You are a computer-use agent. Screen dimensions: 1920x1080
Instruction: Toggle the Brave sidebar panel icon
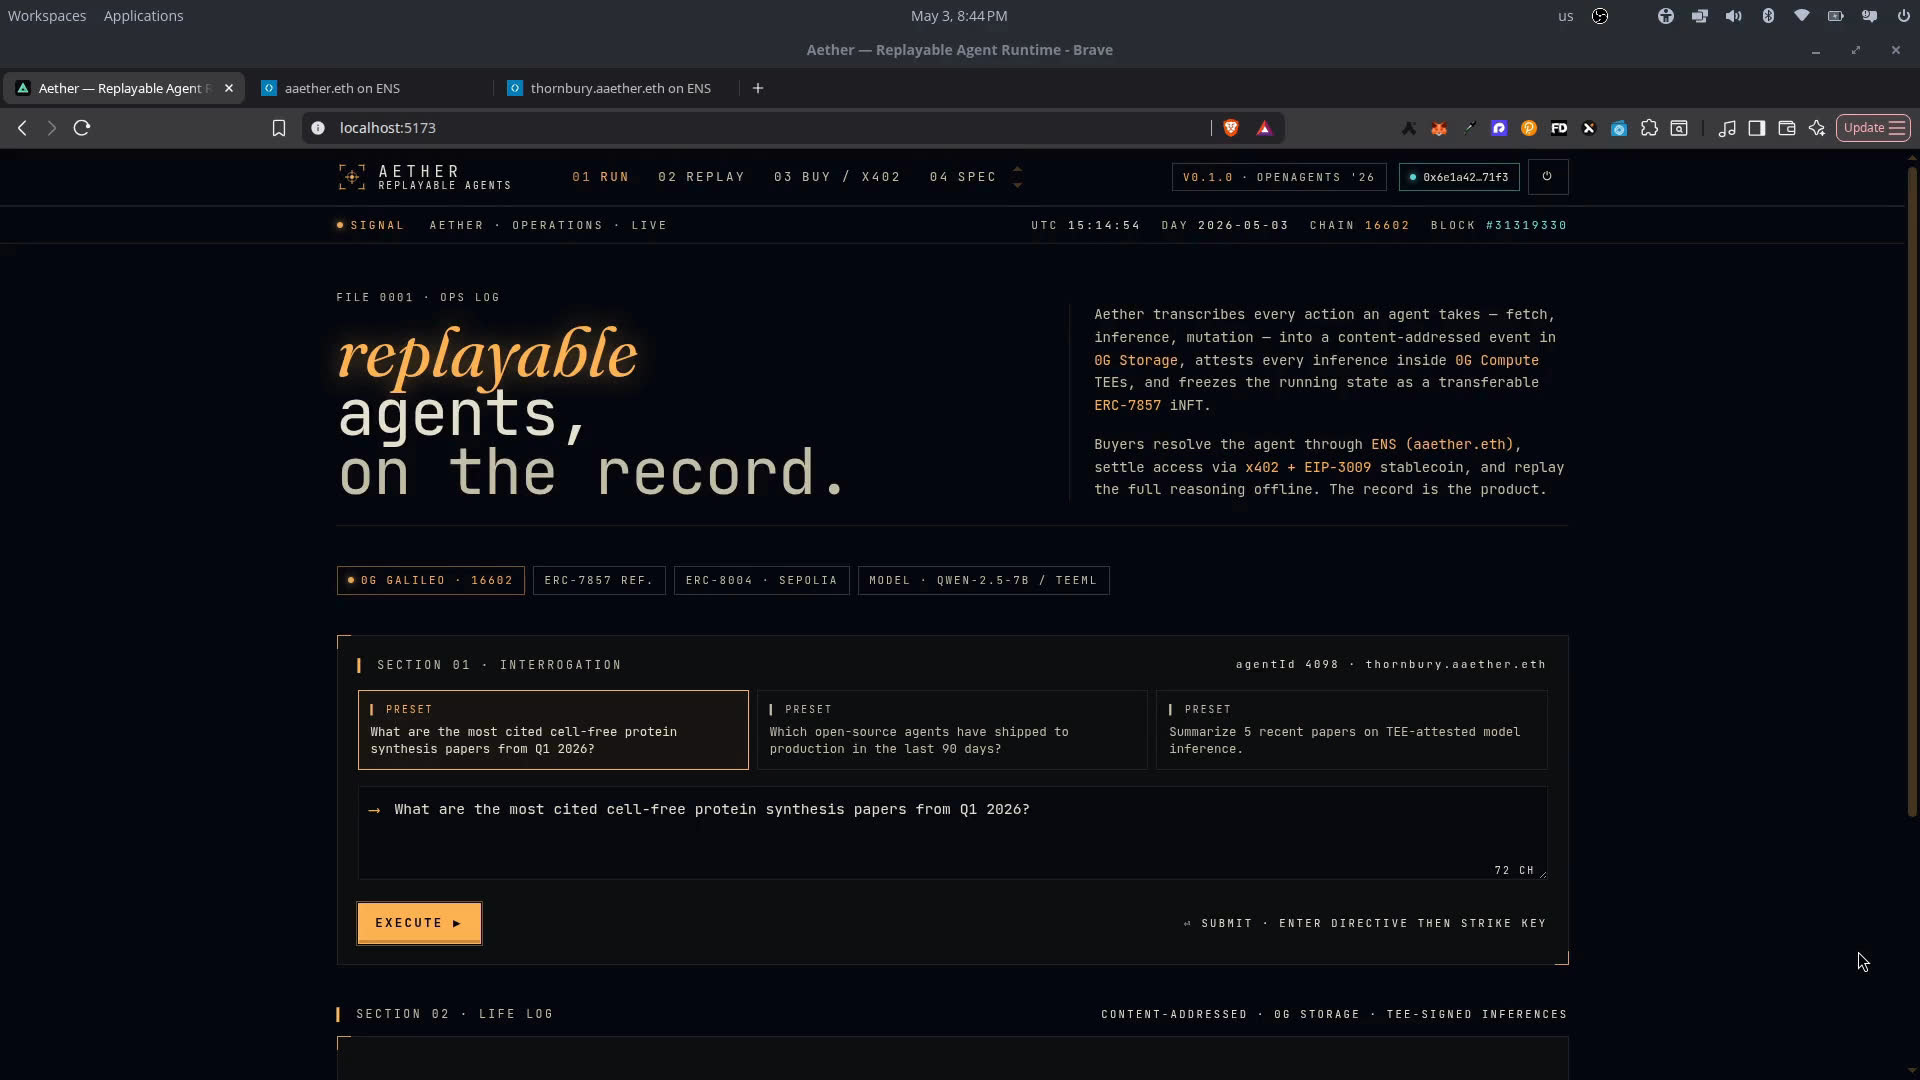(1757, 128)
